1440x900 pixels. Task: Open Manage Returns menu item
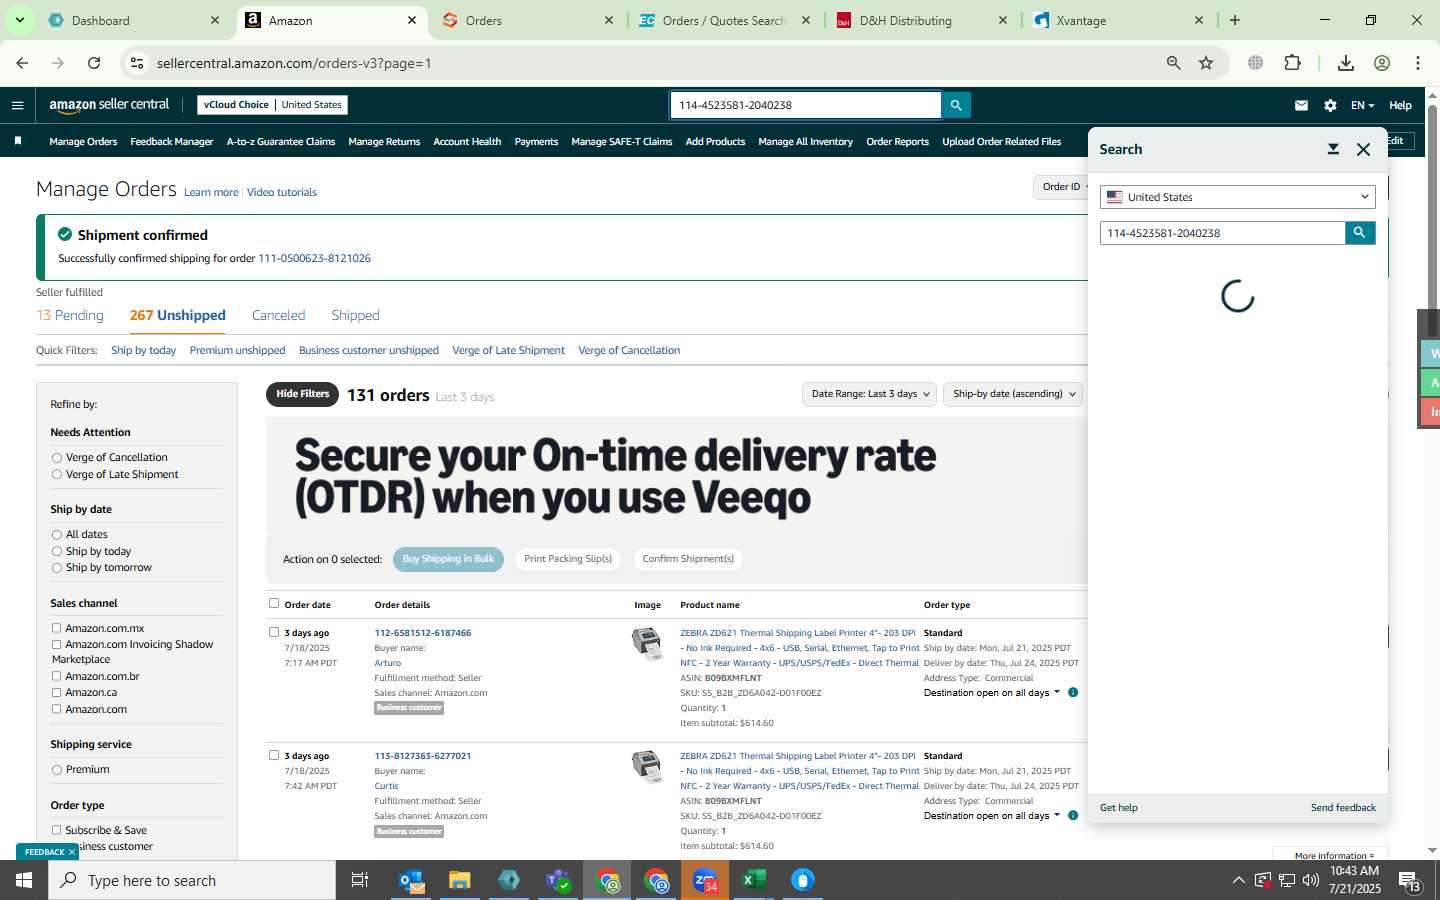(384, 142)
